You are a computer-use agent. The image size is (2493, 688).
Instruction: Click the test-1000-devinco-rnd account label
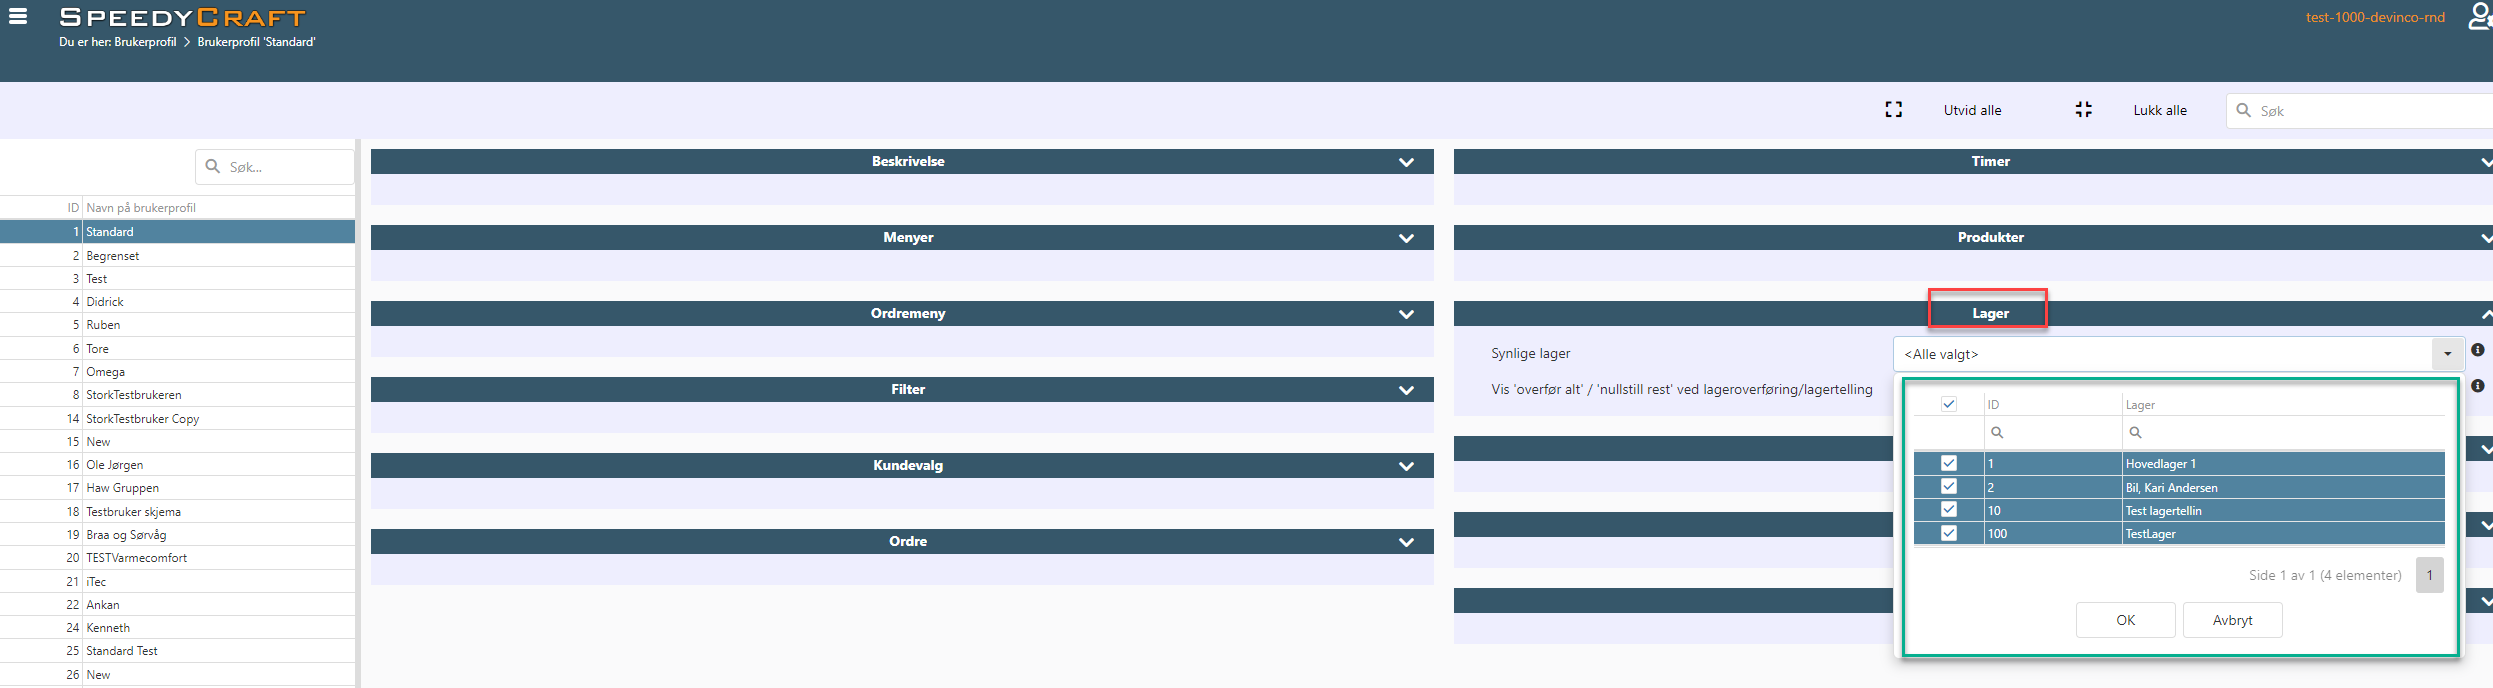click(x=2375, y=17)
